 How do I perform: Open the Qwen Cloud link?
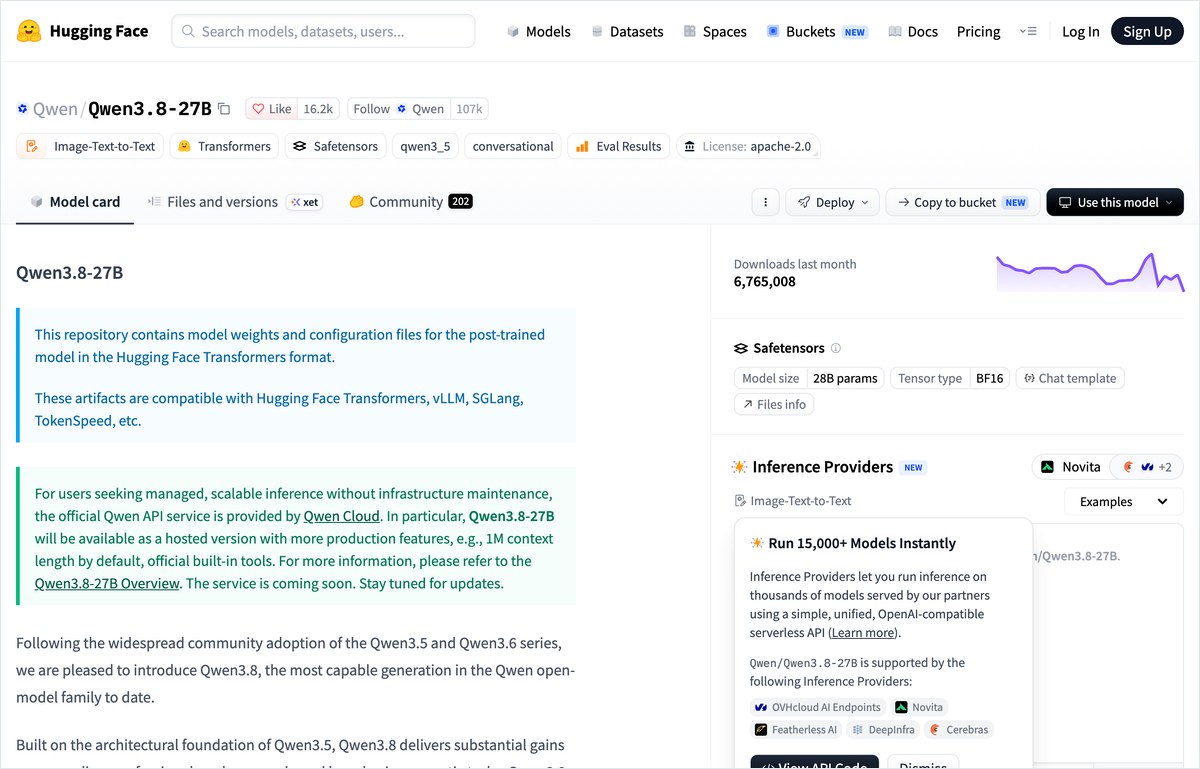(342, 516)
